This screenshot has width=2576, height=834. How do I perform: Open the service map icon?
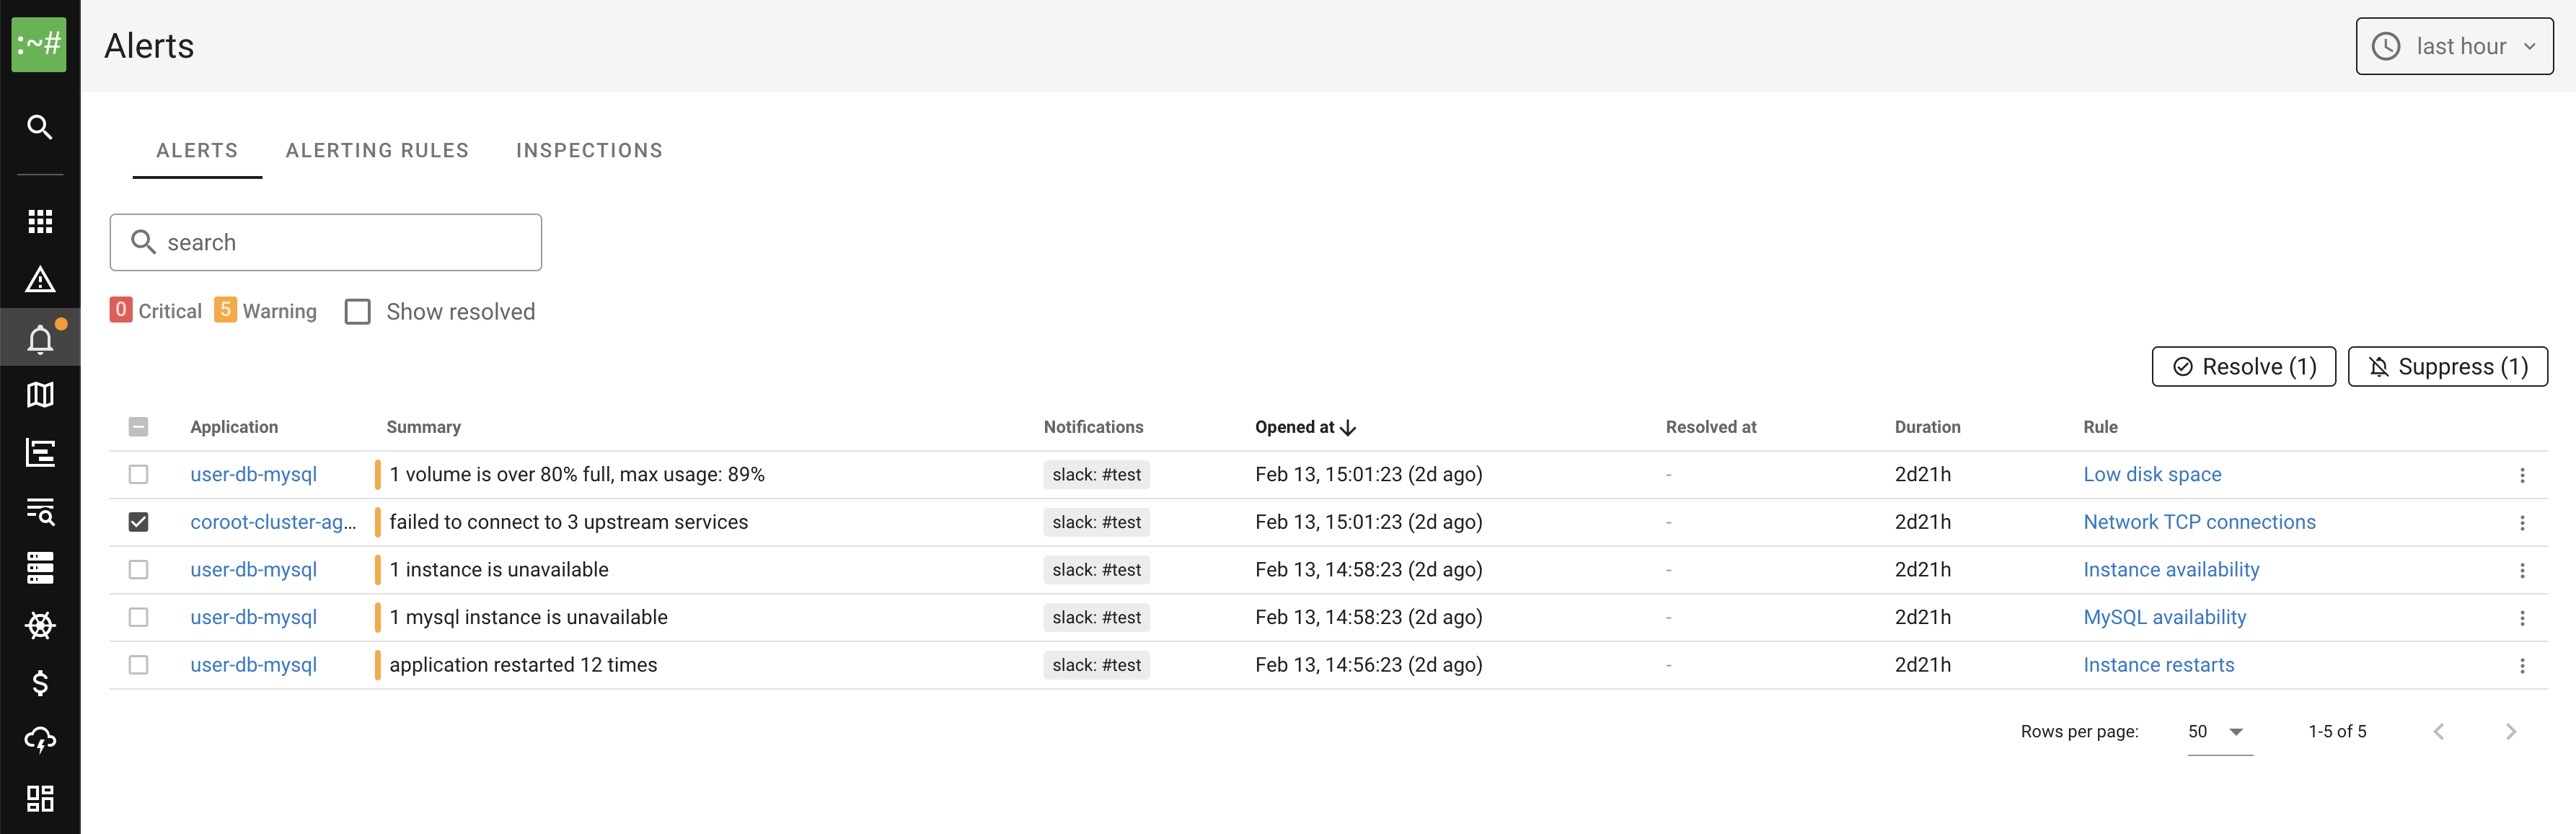pyautogui.click(x=40, y=395)
